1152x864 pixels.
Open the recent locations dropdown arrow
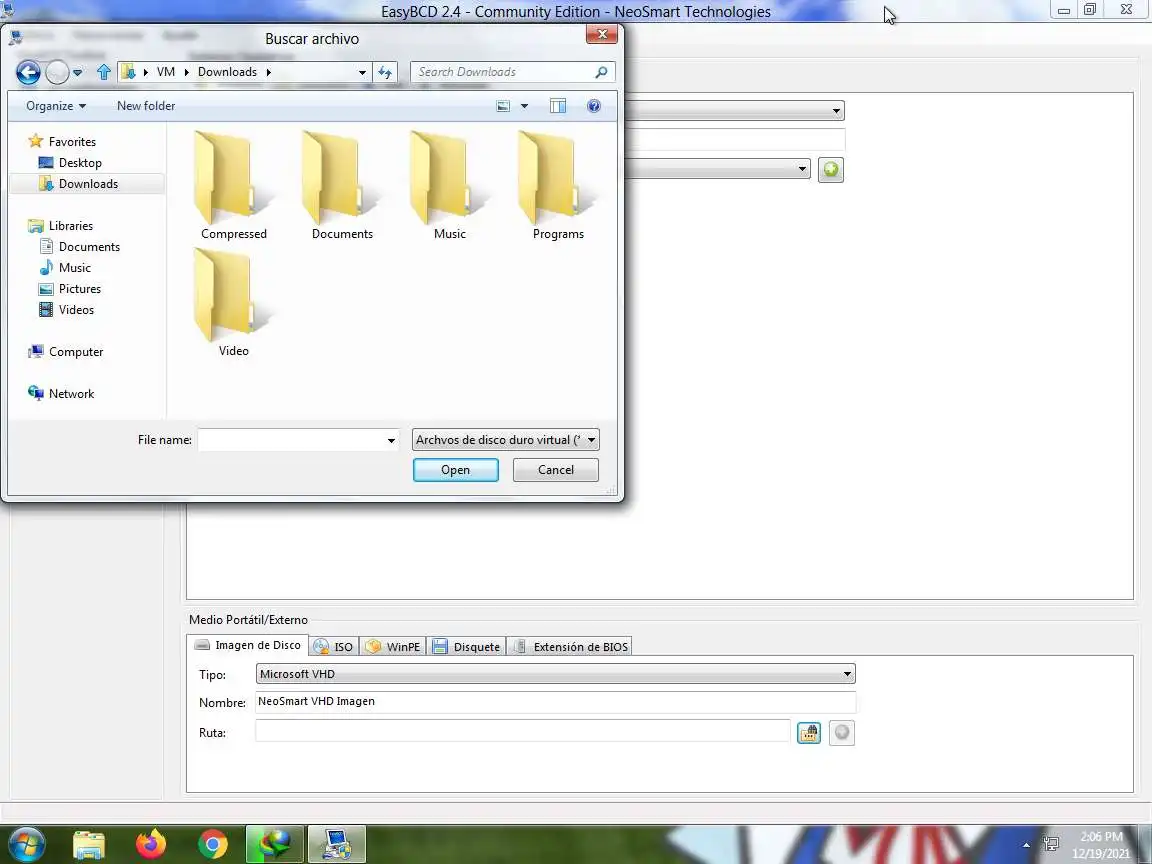click(77, 73)
